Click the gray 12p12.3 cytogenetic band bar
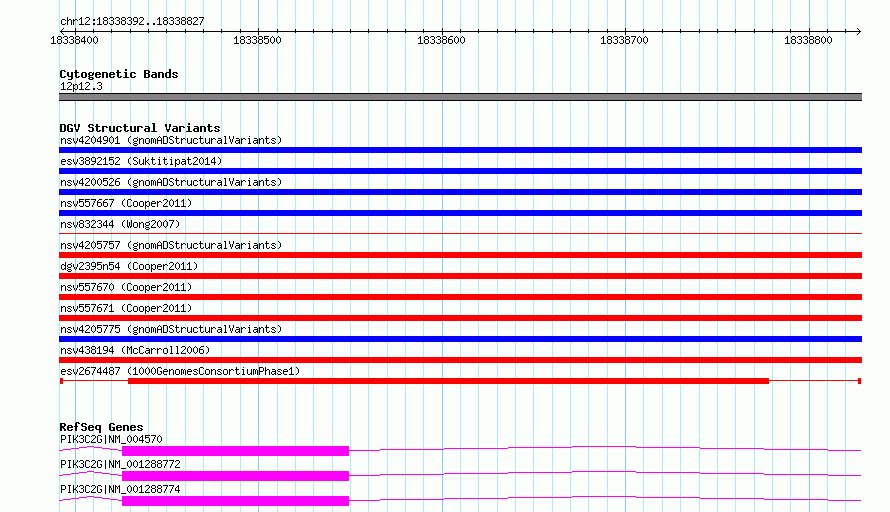This screenshot has height=512, width=890. coord(460,97)
